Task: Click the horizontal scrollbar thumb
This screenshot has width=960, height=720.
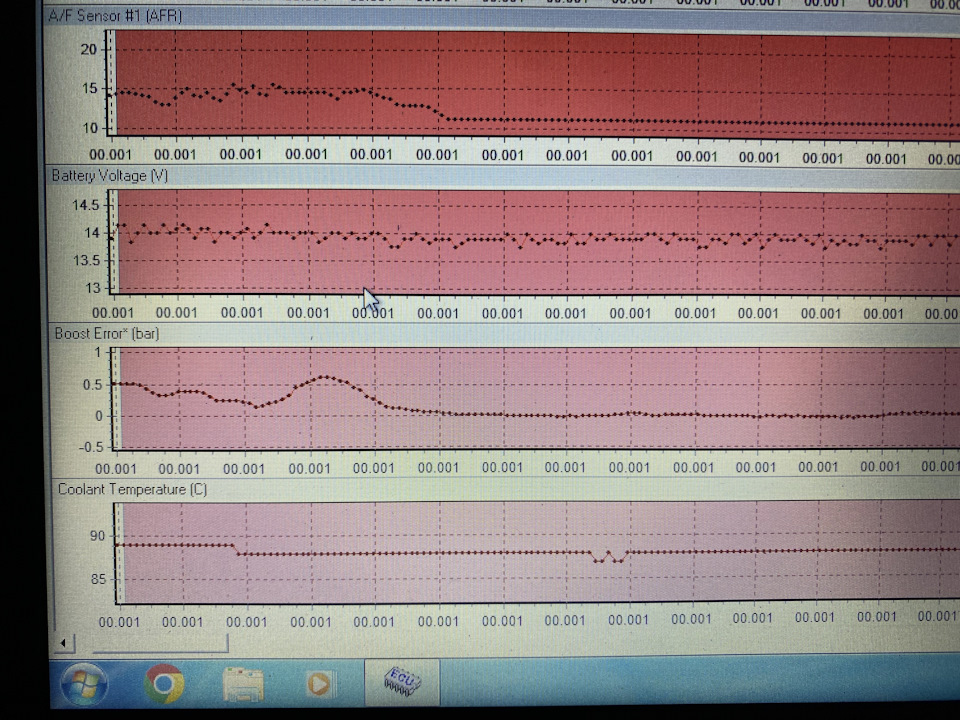Action: coord(159,643)
